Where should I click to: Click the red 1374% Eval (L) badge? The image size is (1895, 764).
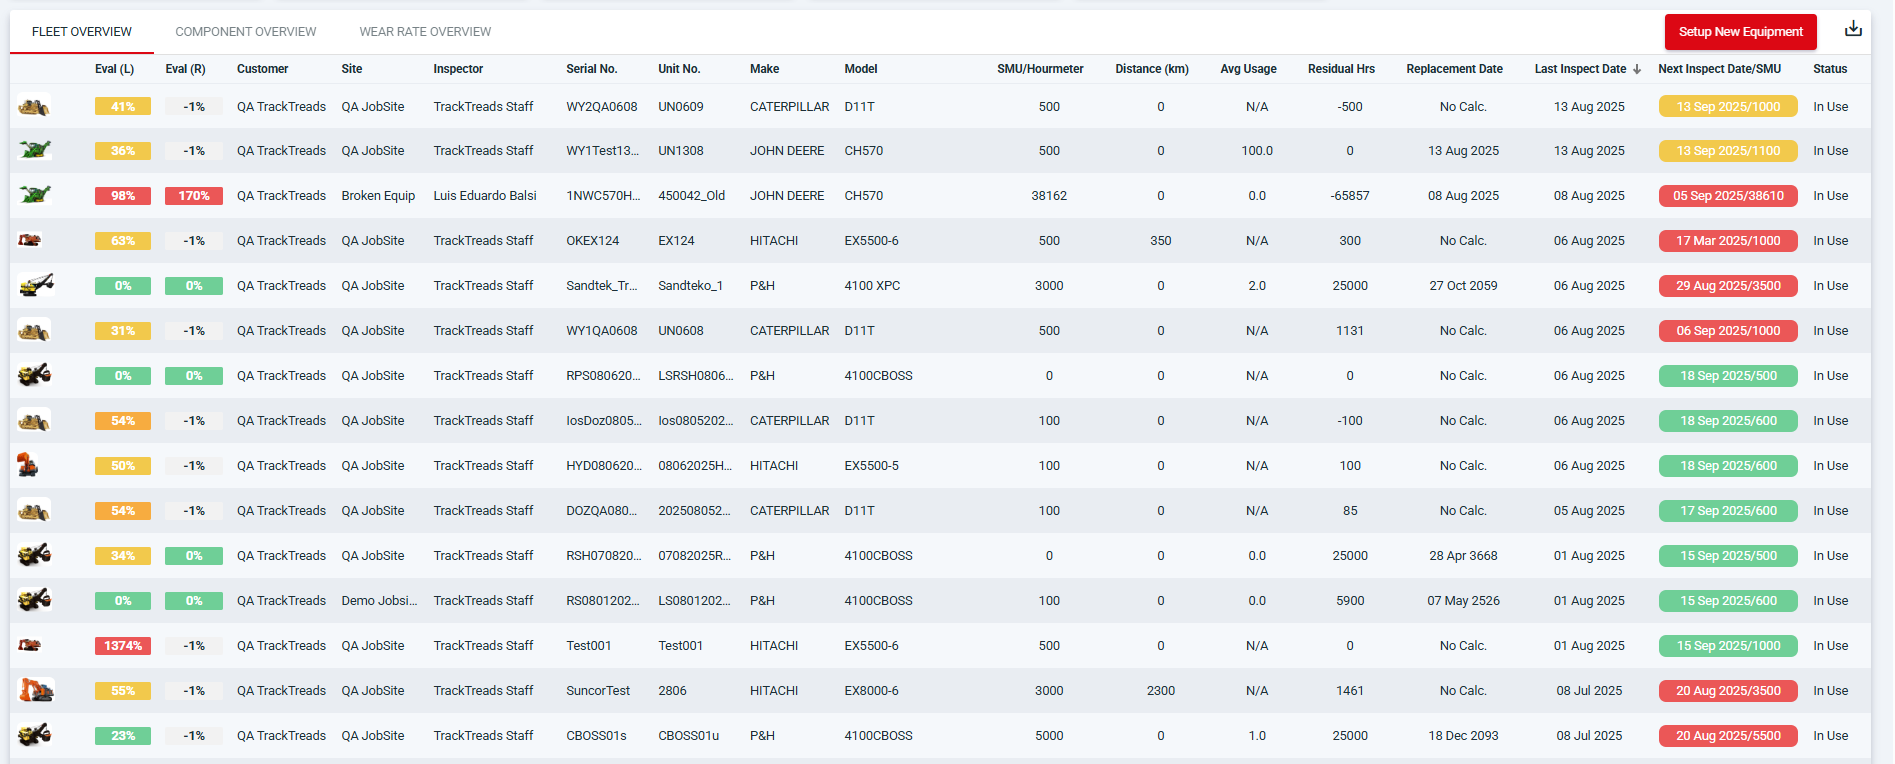[x=122, y=646]
